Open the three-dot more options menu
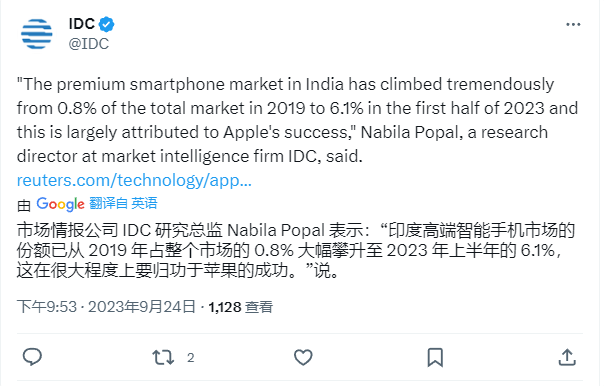Screen dimensions: 604x388 pyautogui.click(x=573, y=25)
